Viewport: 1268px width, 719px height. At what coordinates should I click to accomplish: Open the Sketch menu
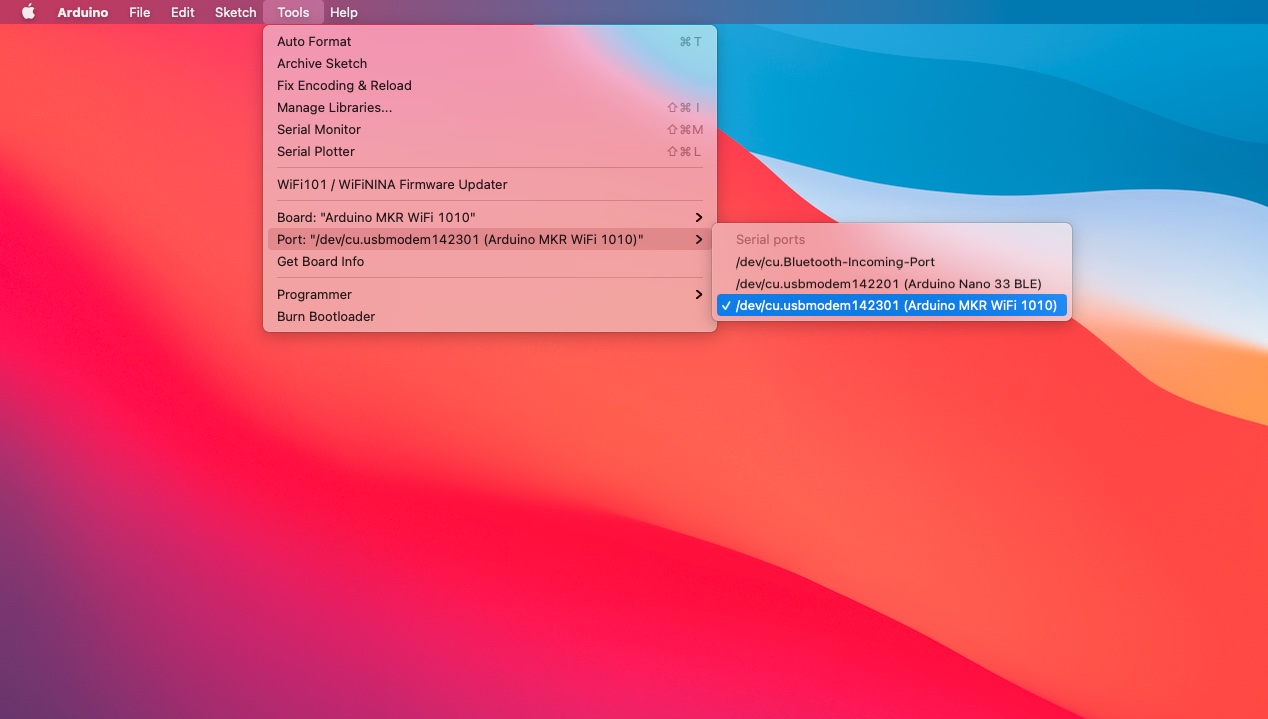[x=235, y=12]
